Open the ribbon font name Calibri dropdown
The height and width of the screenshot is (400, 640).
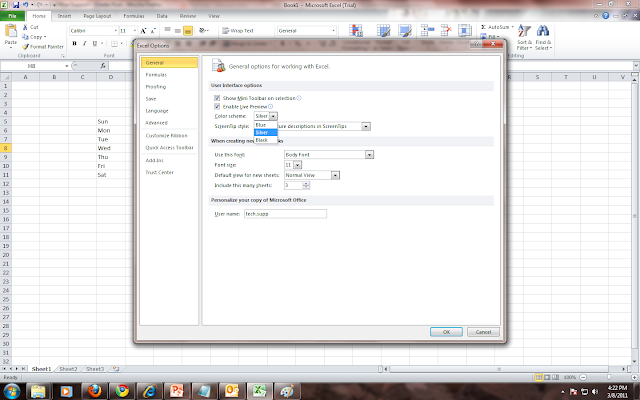(x=116, y=31)
